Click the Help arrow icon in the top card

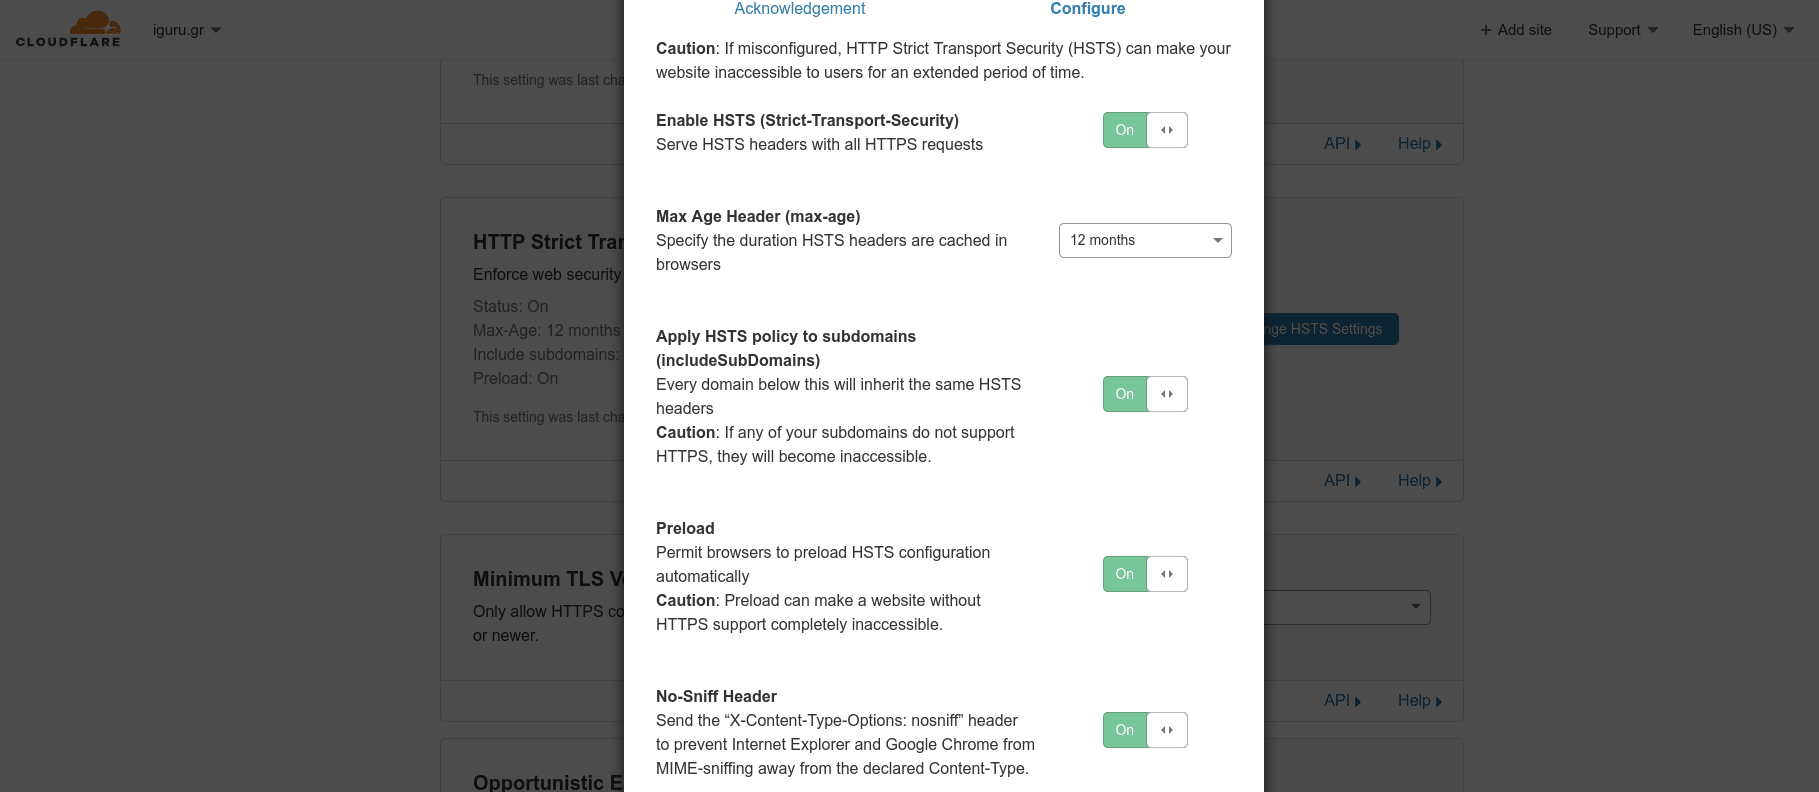click(x=1439, y=145)
